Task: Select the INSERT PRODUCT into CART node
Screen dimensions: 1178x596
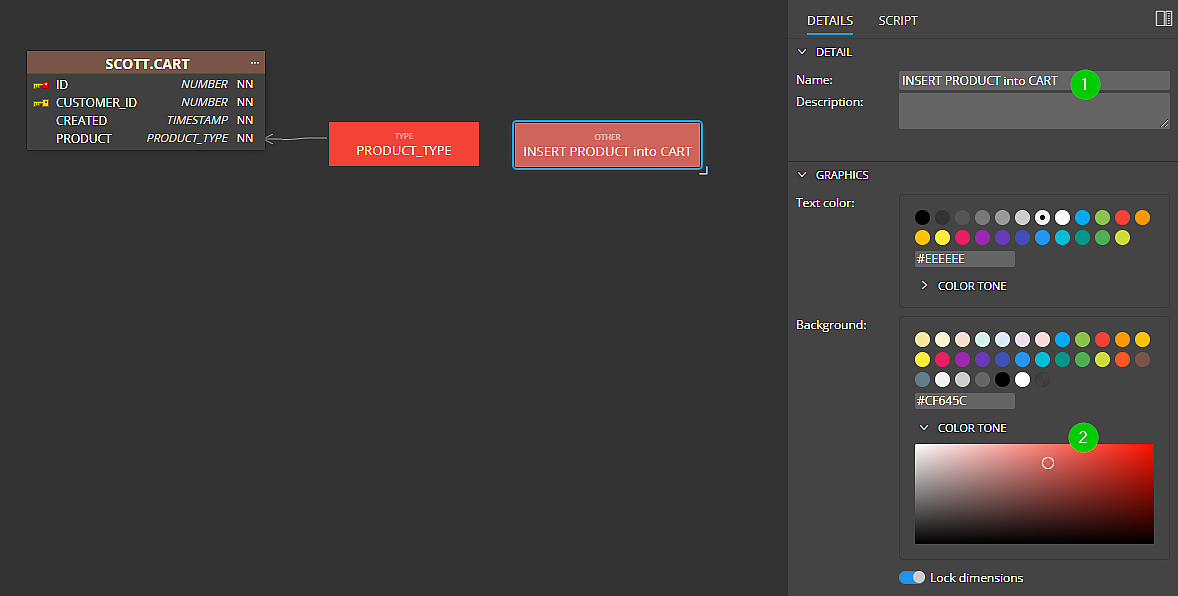Action: tap(607, 145)
